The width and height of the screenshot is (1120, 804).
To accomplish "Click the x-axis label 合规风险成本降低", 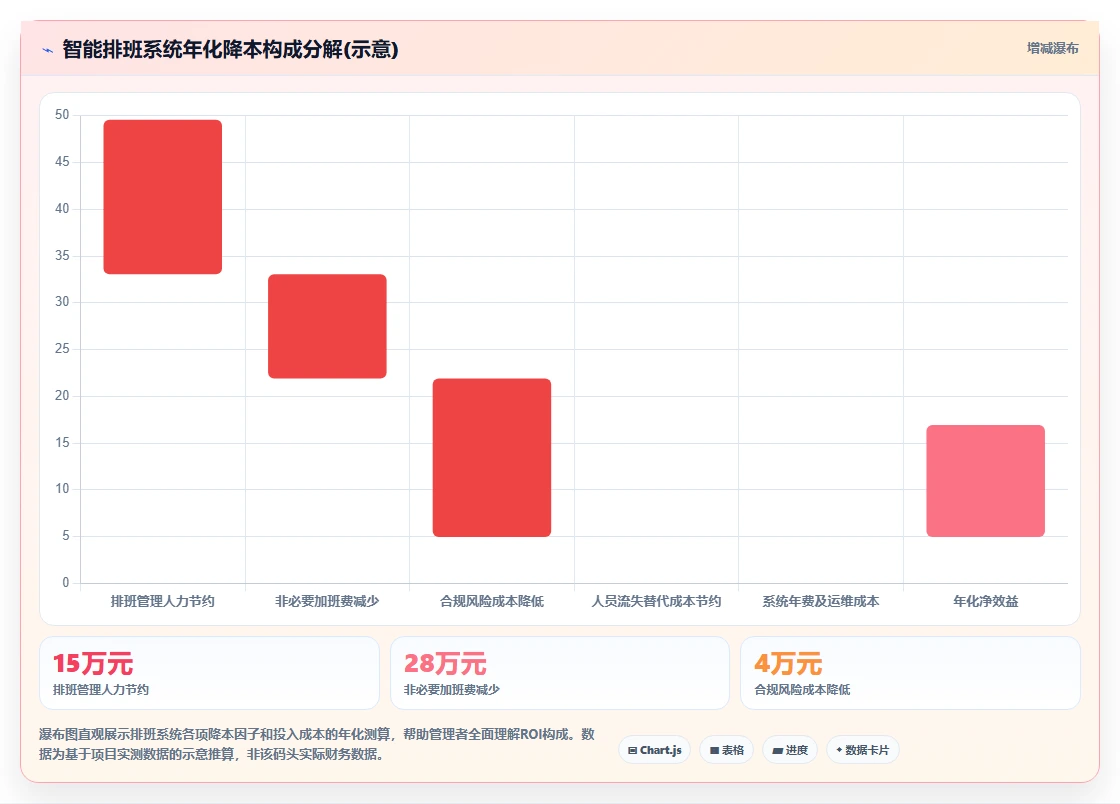I will tap(492, 601).
